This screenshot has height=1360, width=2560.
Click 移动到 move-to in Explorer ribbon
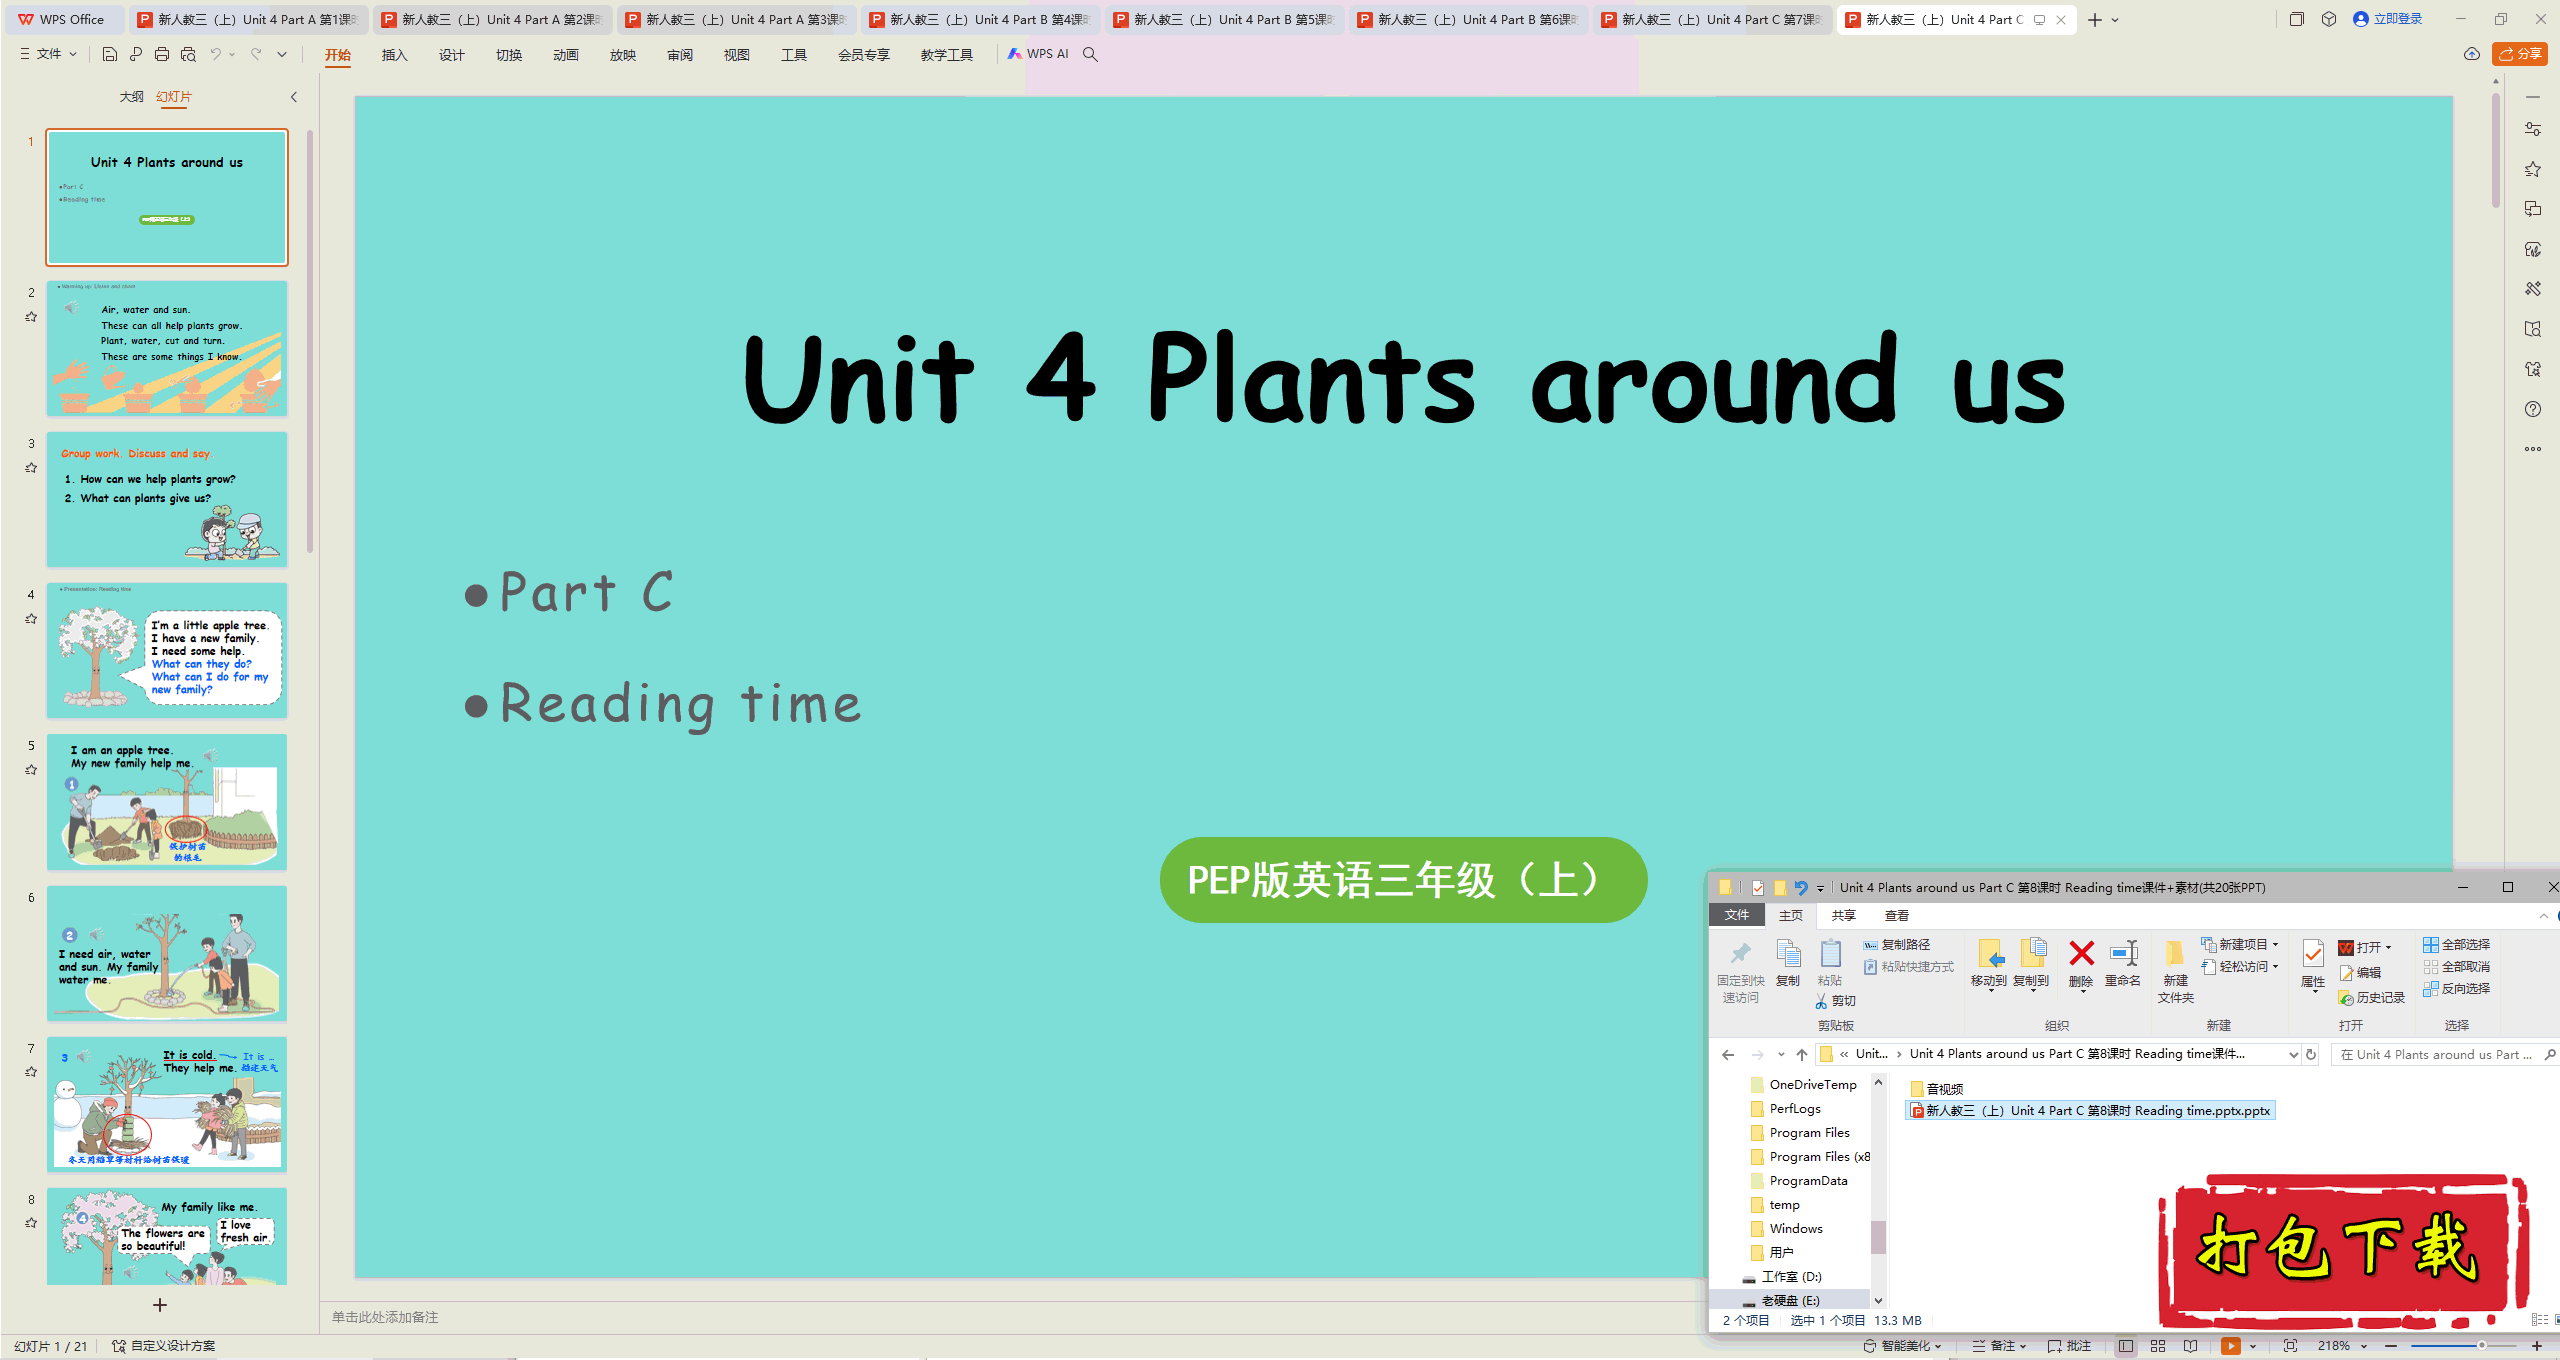(1989, 964)
